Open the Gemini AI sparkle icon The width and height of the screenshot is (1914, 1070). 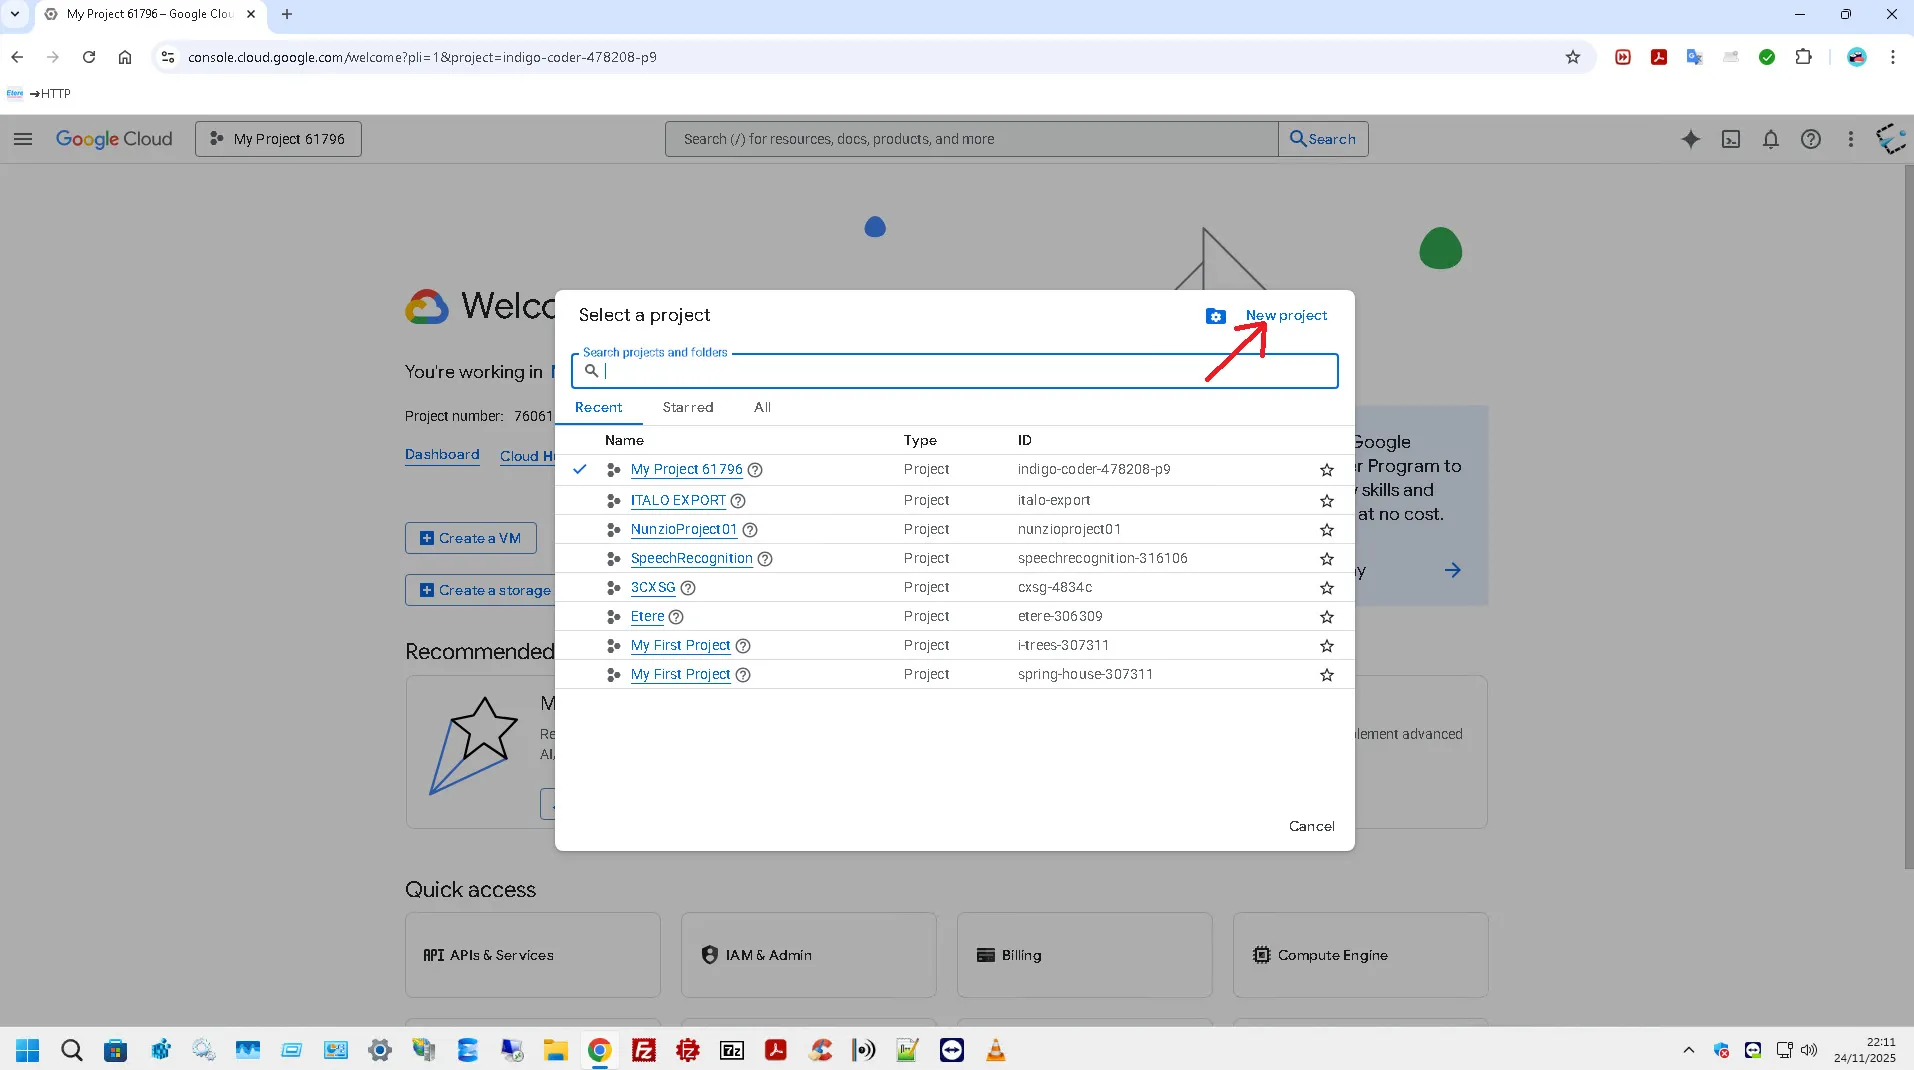point(1690,139)
